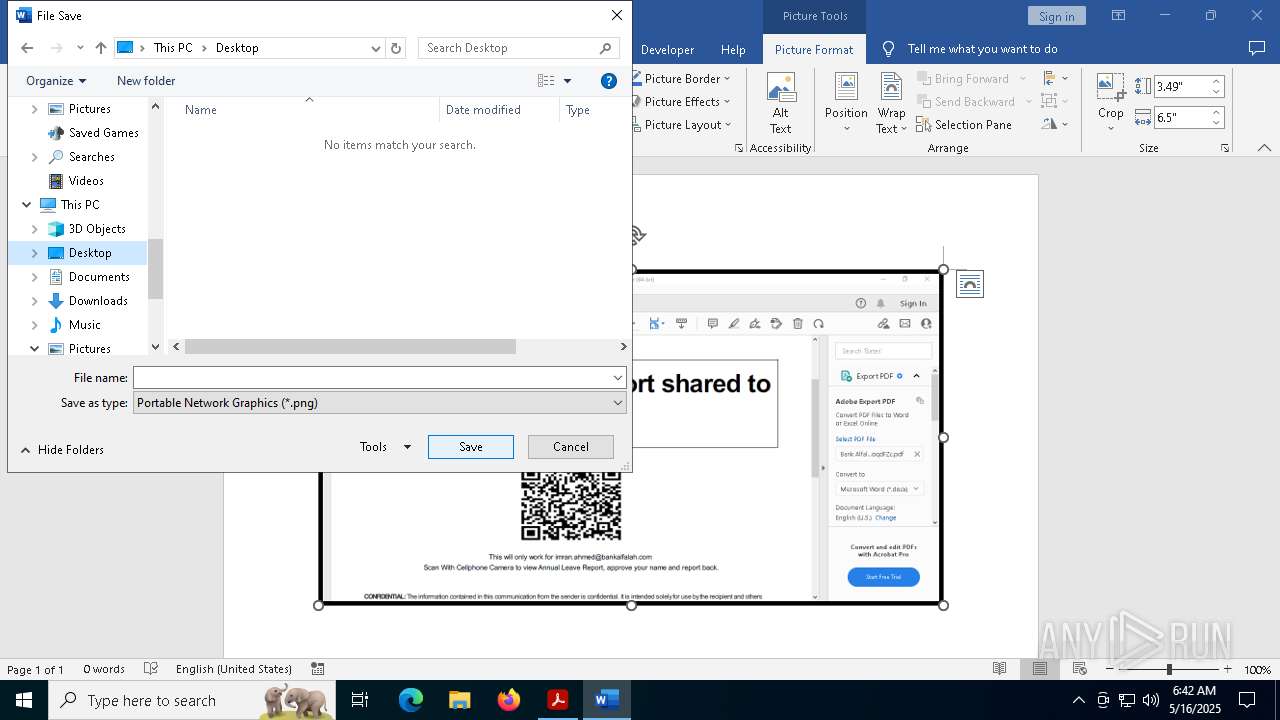Image resolution: width=1280 pixels, height=720 pixels.
Task: Select Videos in the folder tree
Action: (x=86, y=181)
